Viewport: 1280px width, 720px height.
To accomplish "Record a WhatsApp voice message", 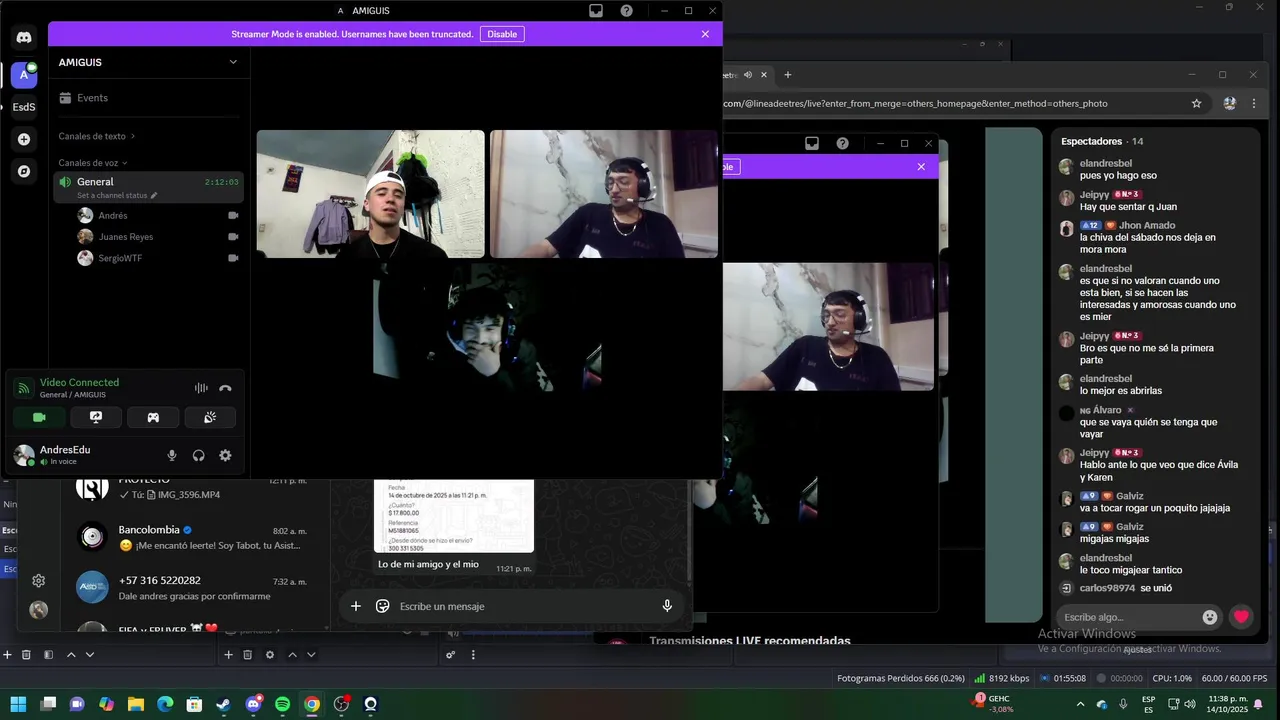I will click(x=667, y=606).
